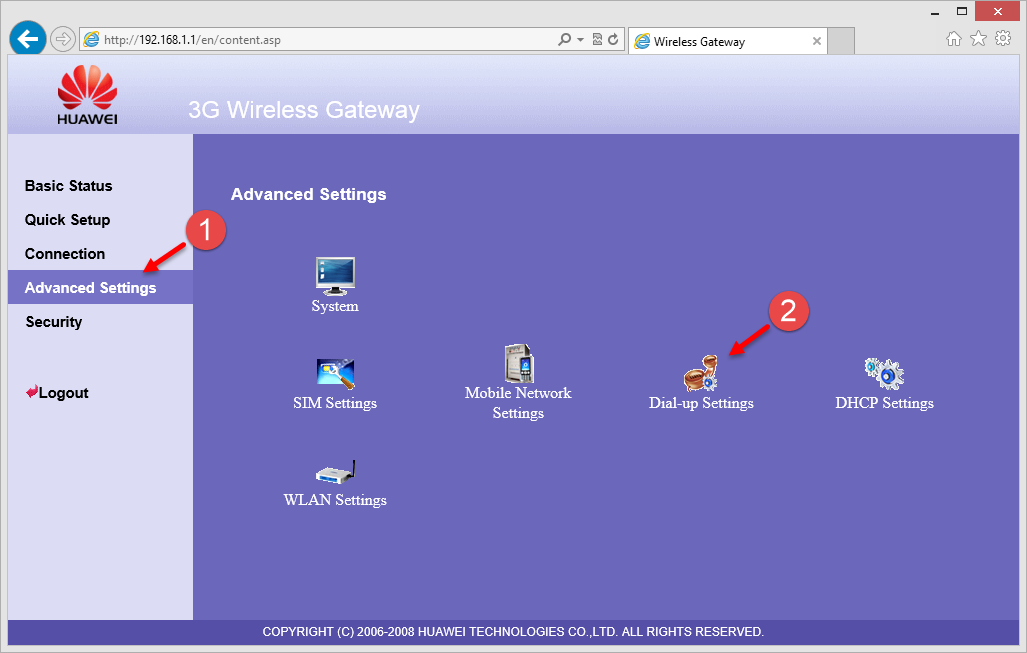This screenshot has width=1027, height=653.
Task: Expand the address bar search dropdown arrow
Action: [x=580, y=39]
